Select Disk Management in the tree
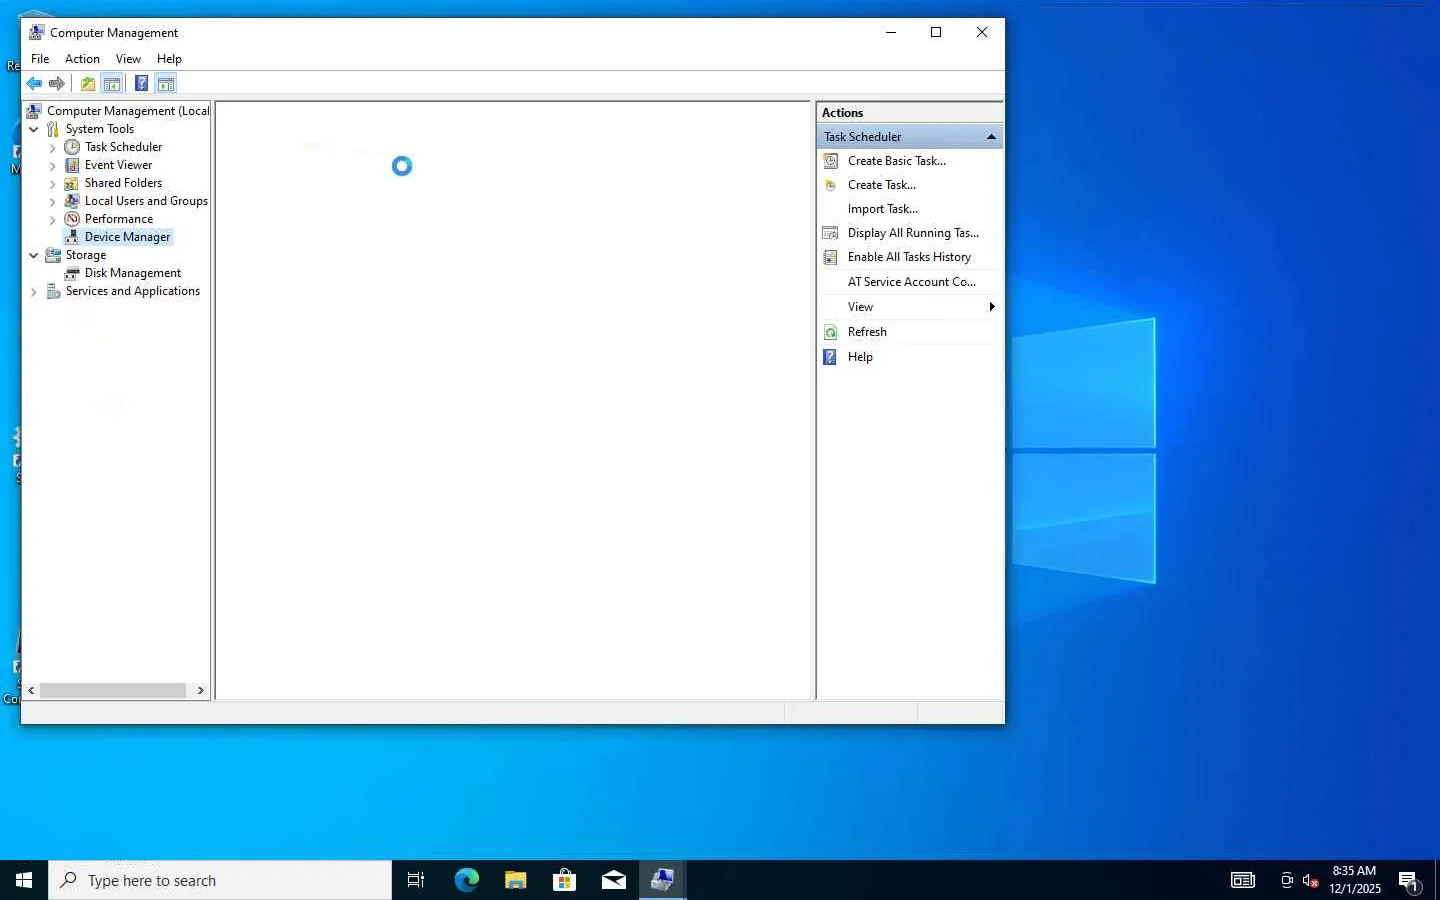Image resolution: width=1440 pixels, height=900 pixels. click(x=132, y=273)
